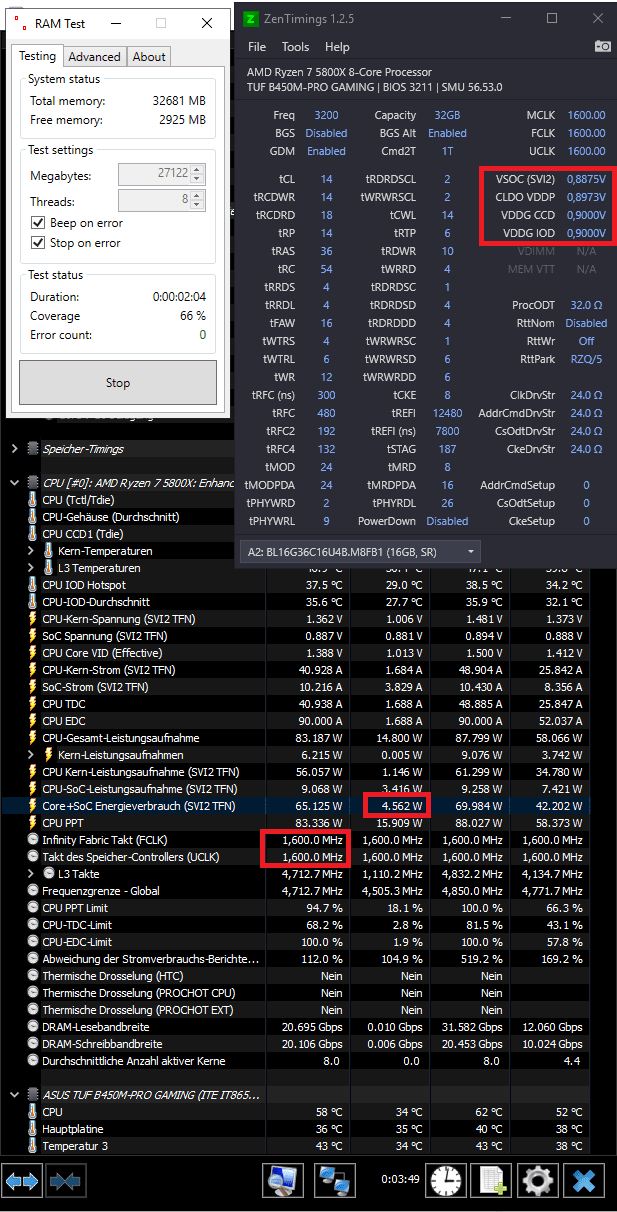Switch to the Advanced tab in RAM Test
The image size is (617, 1212).
95,57
